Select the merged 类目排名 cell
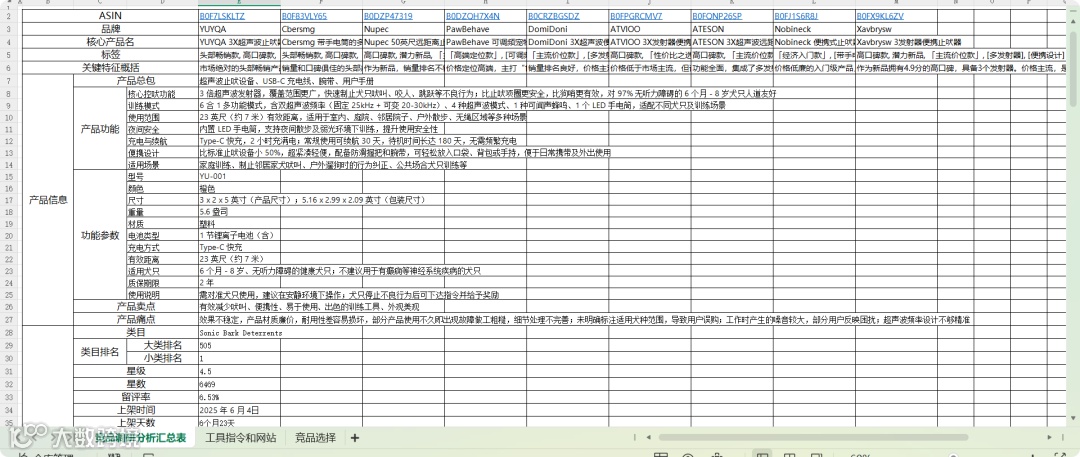 coord(100,352)
